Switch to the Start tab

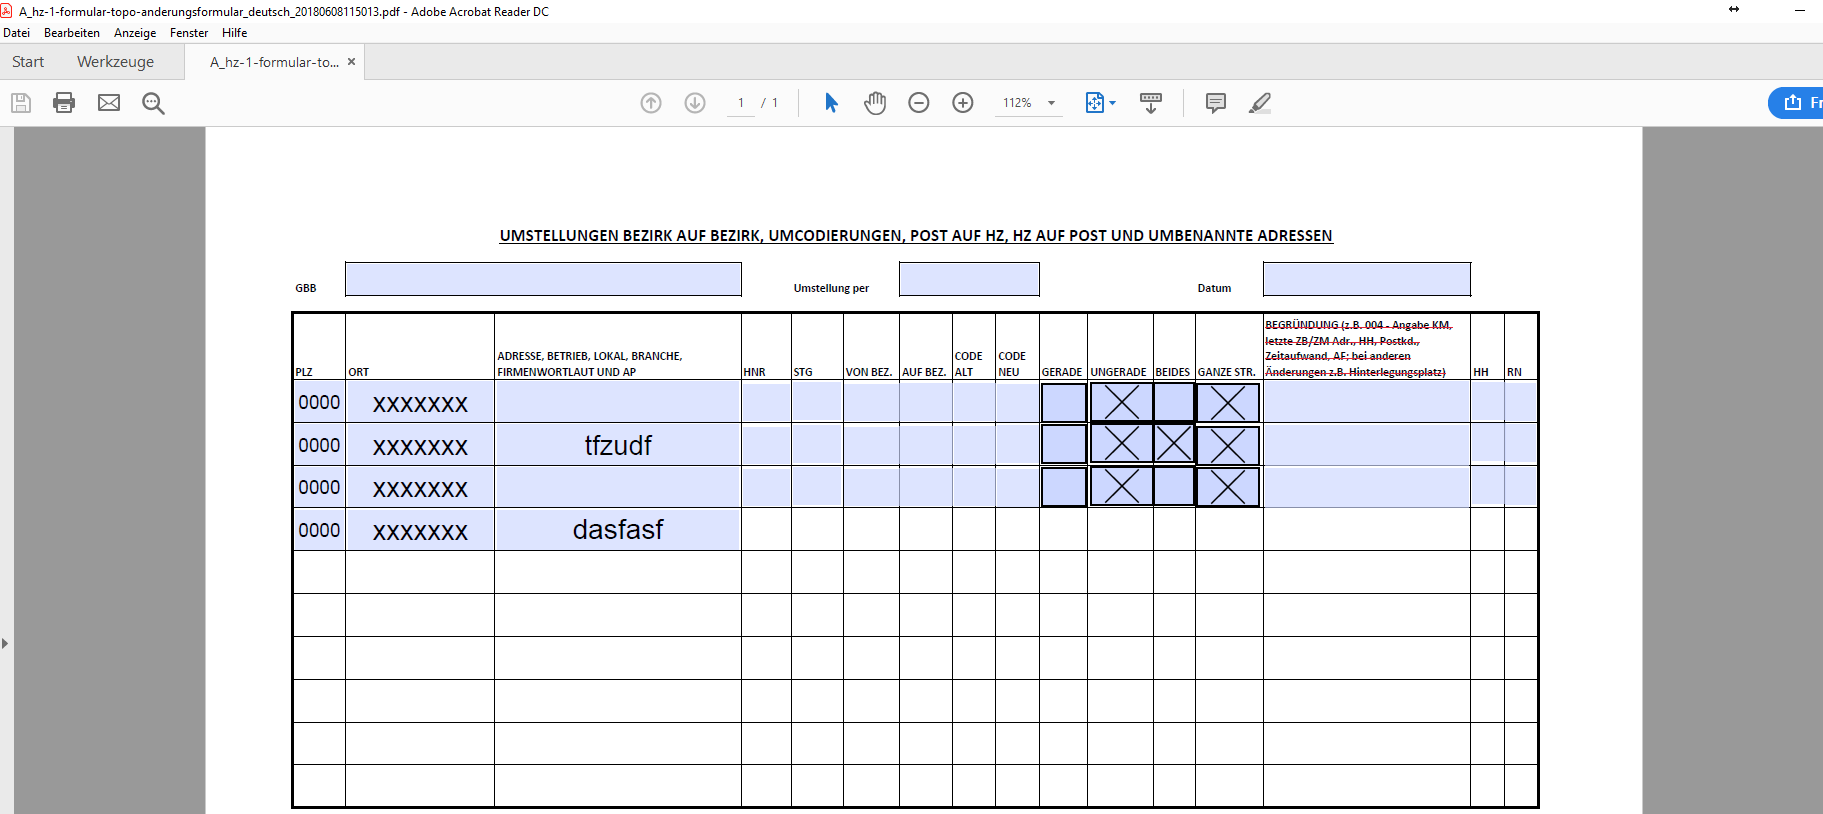coord(28,62)
